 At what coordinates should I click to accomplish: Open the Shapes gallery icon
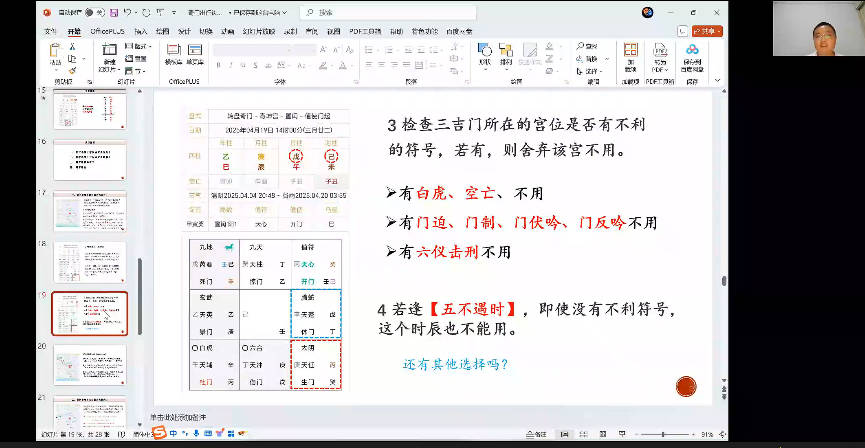pos(486,55)
